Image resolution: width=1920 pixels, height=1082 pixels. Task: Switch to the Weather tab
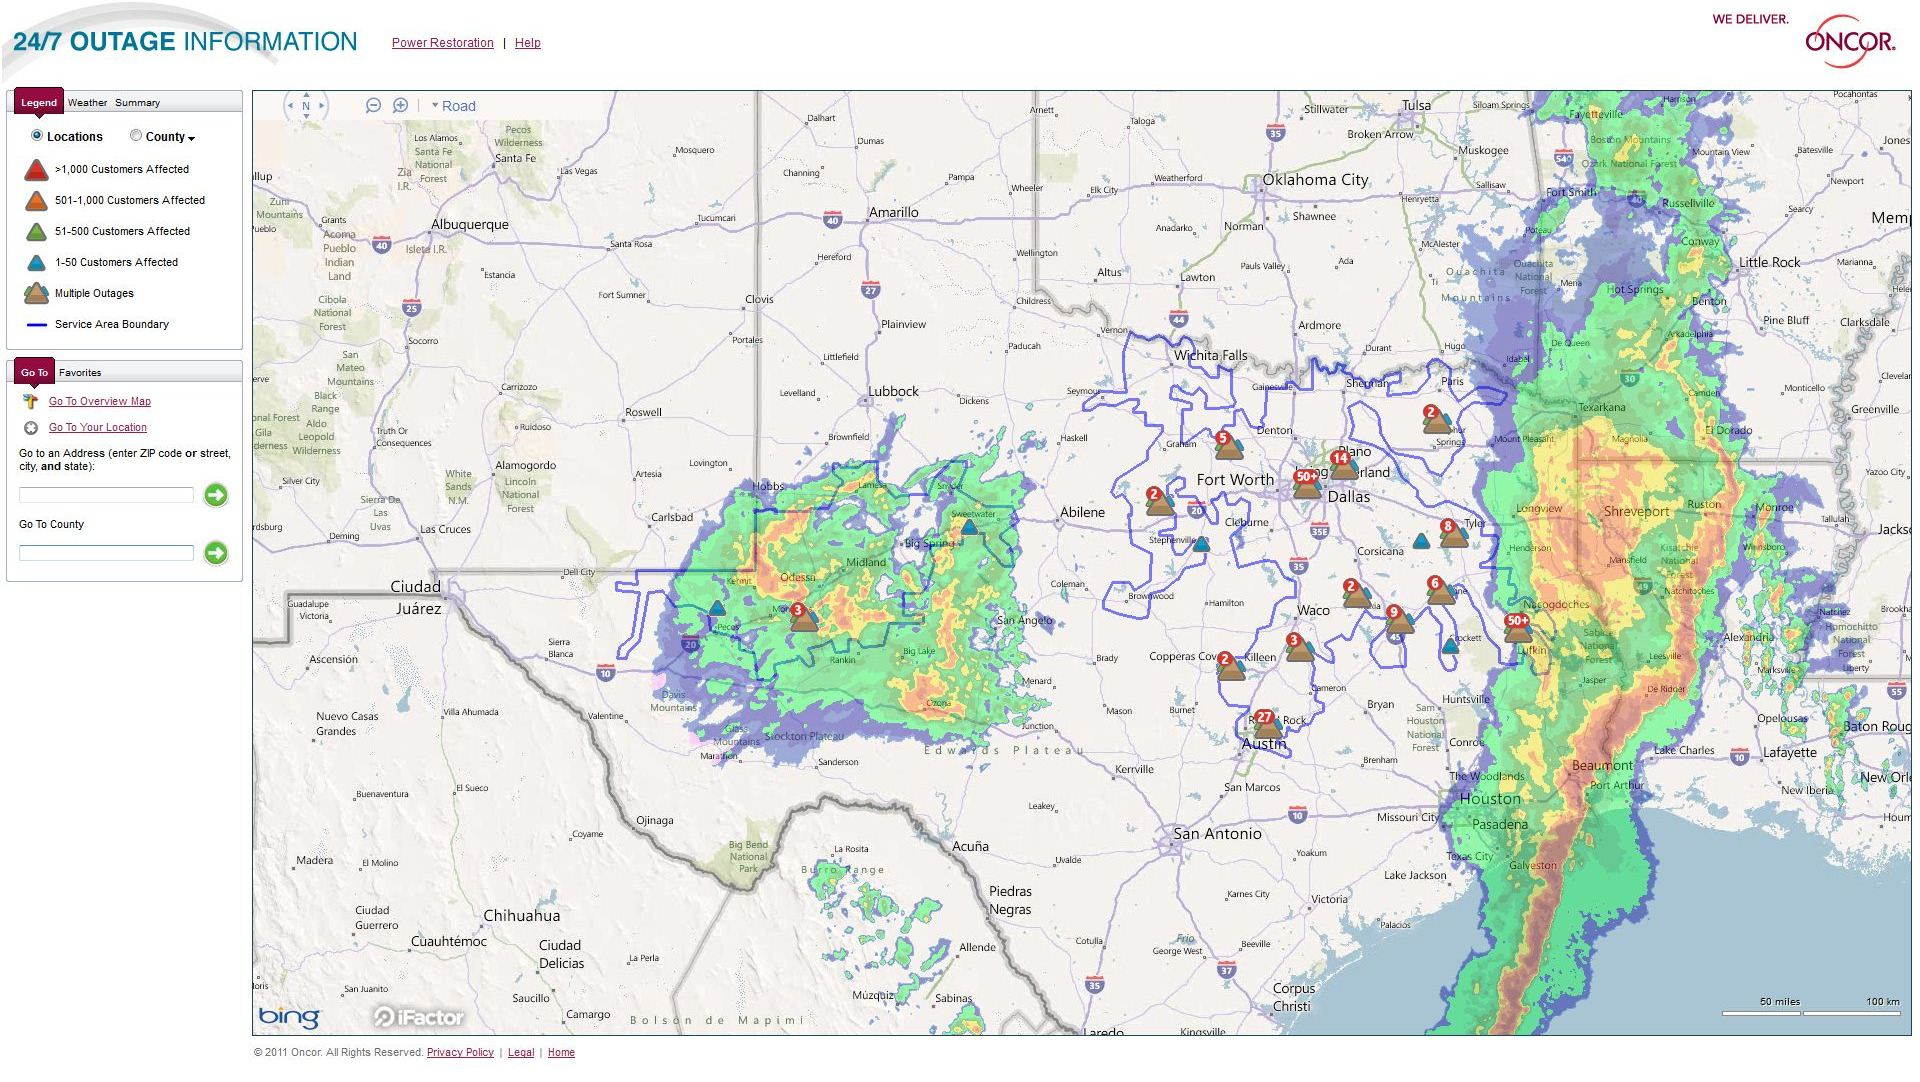click(x=87, y=103)
